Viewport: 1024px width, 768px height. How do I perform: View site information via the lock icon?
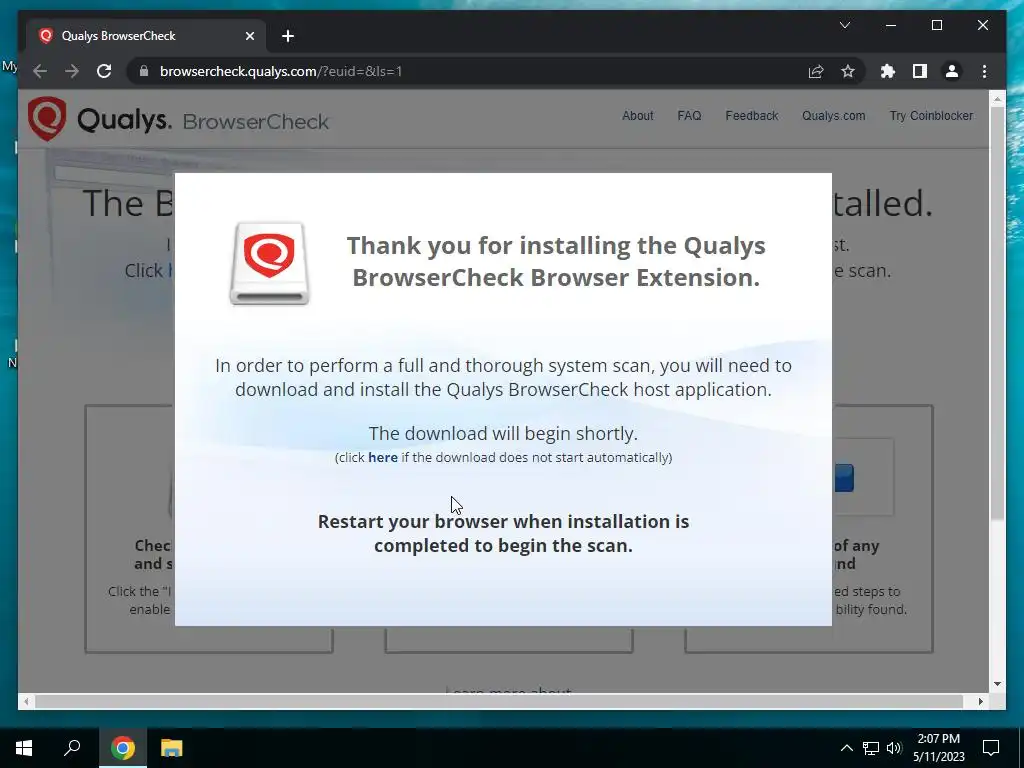click(144, 71)
